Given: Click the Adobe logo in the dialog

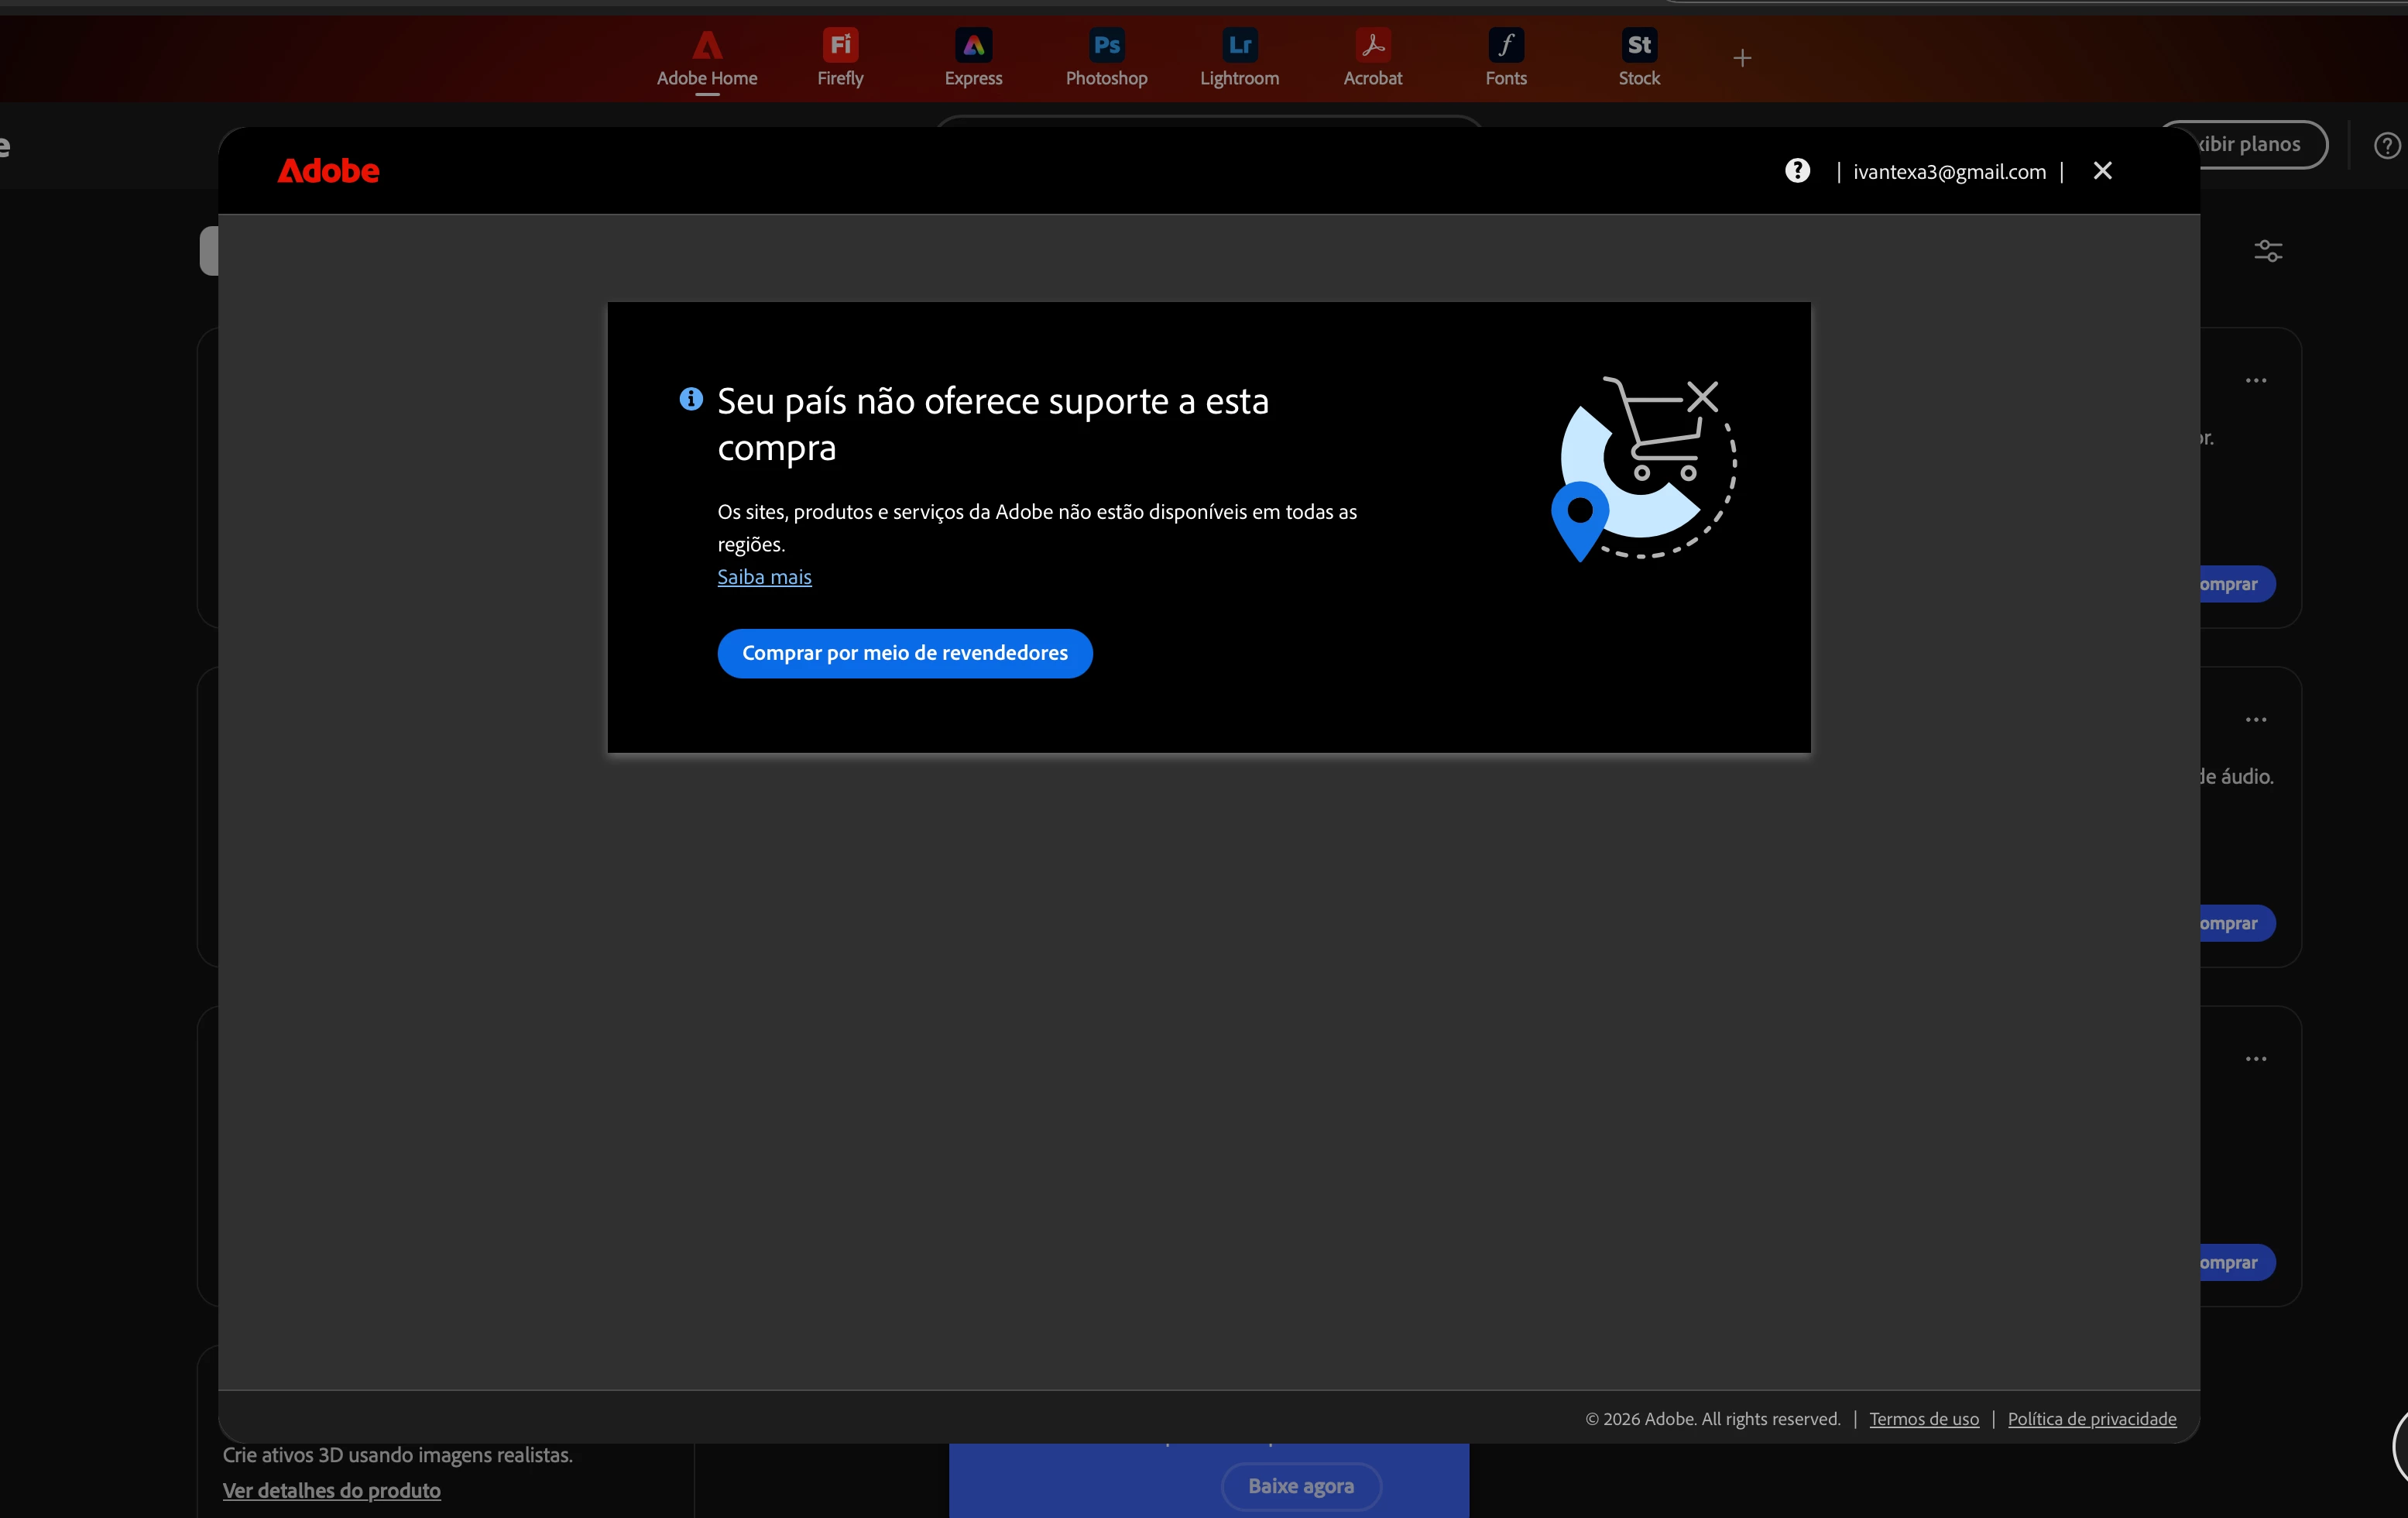Looking at the screenshot, I should (x=328, y=171).
